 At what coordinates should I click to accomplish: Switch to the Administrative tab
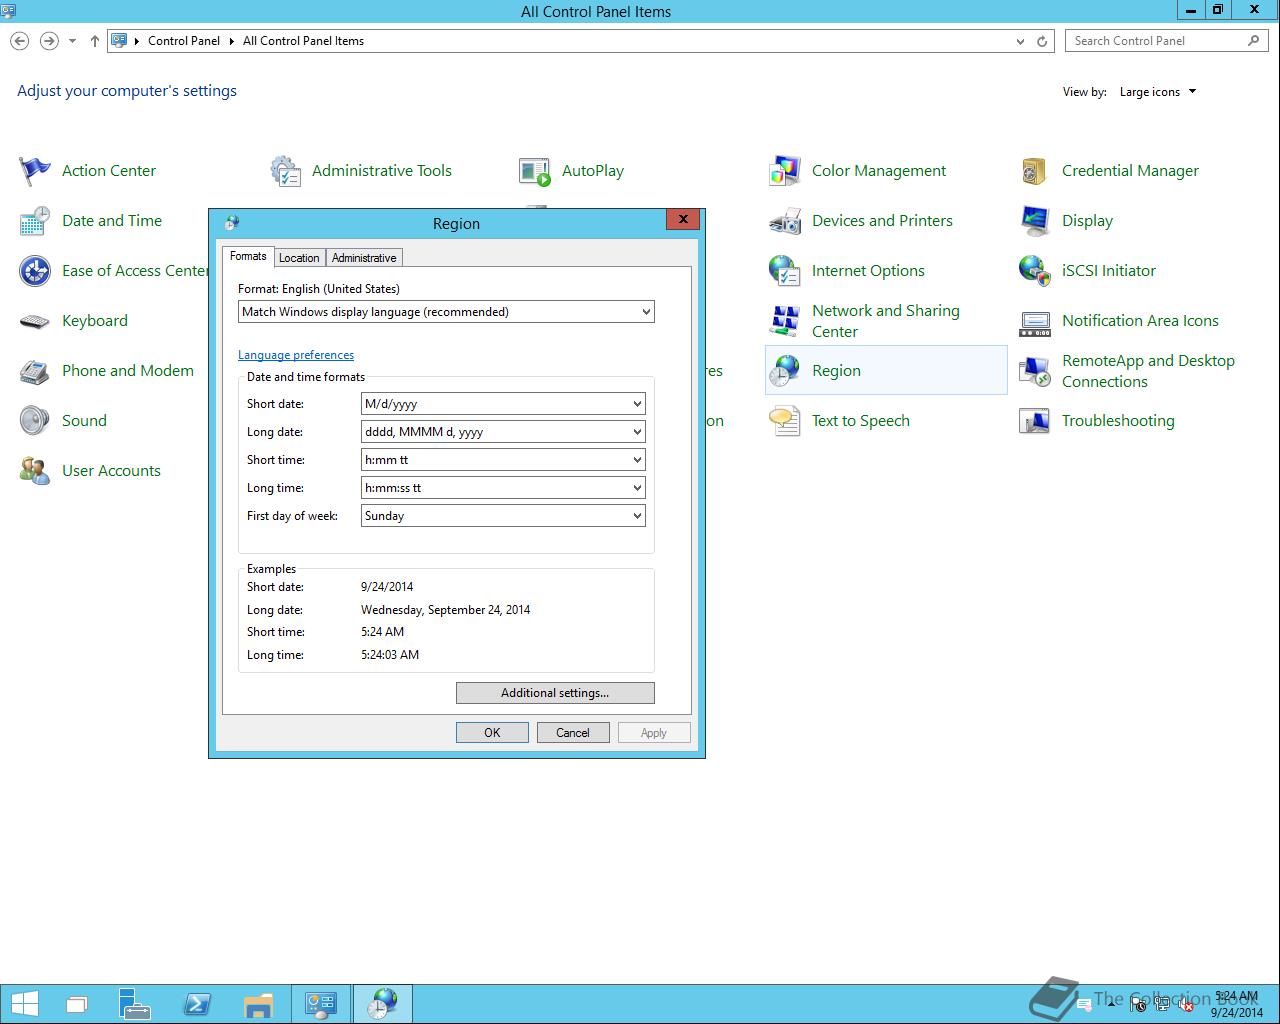(x=364, y=258)
